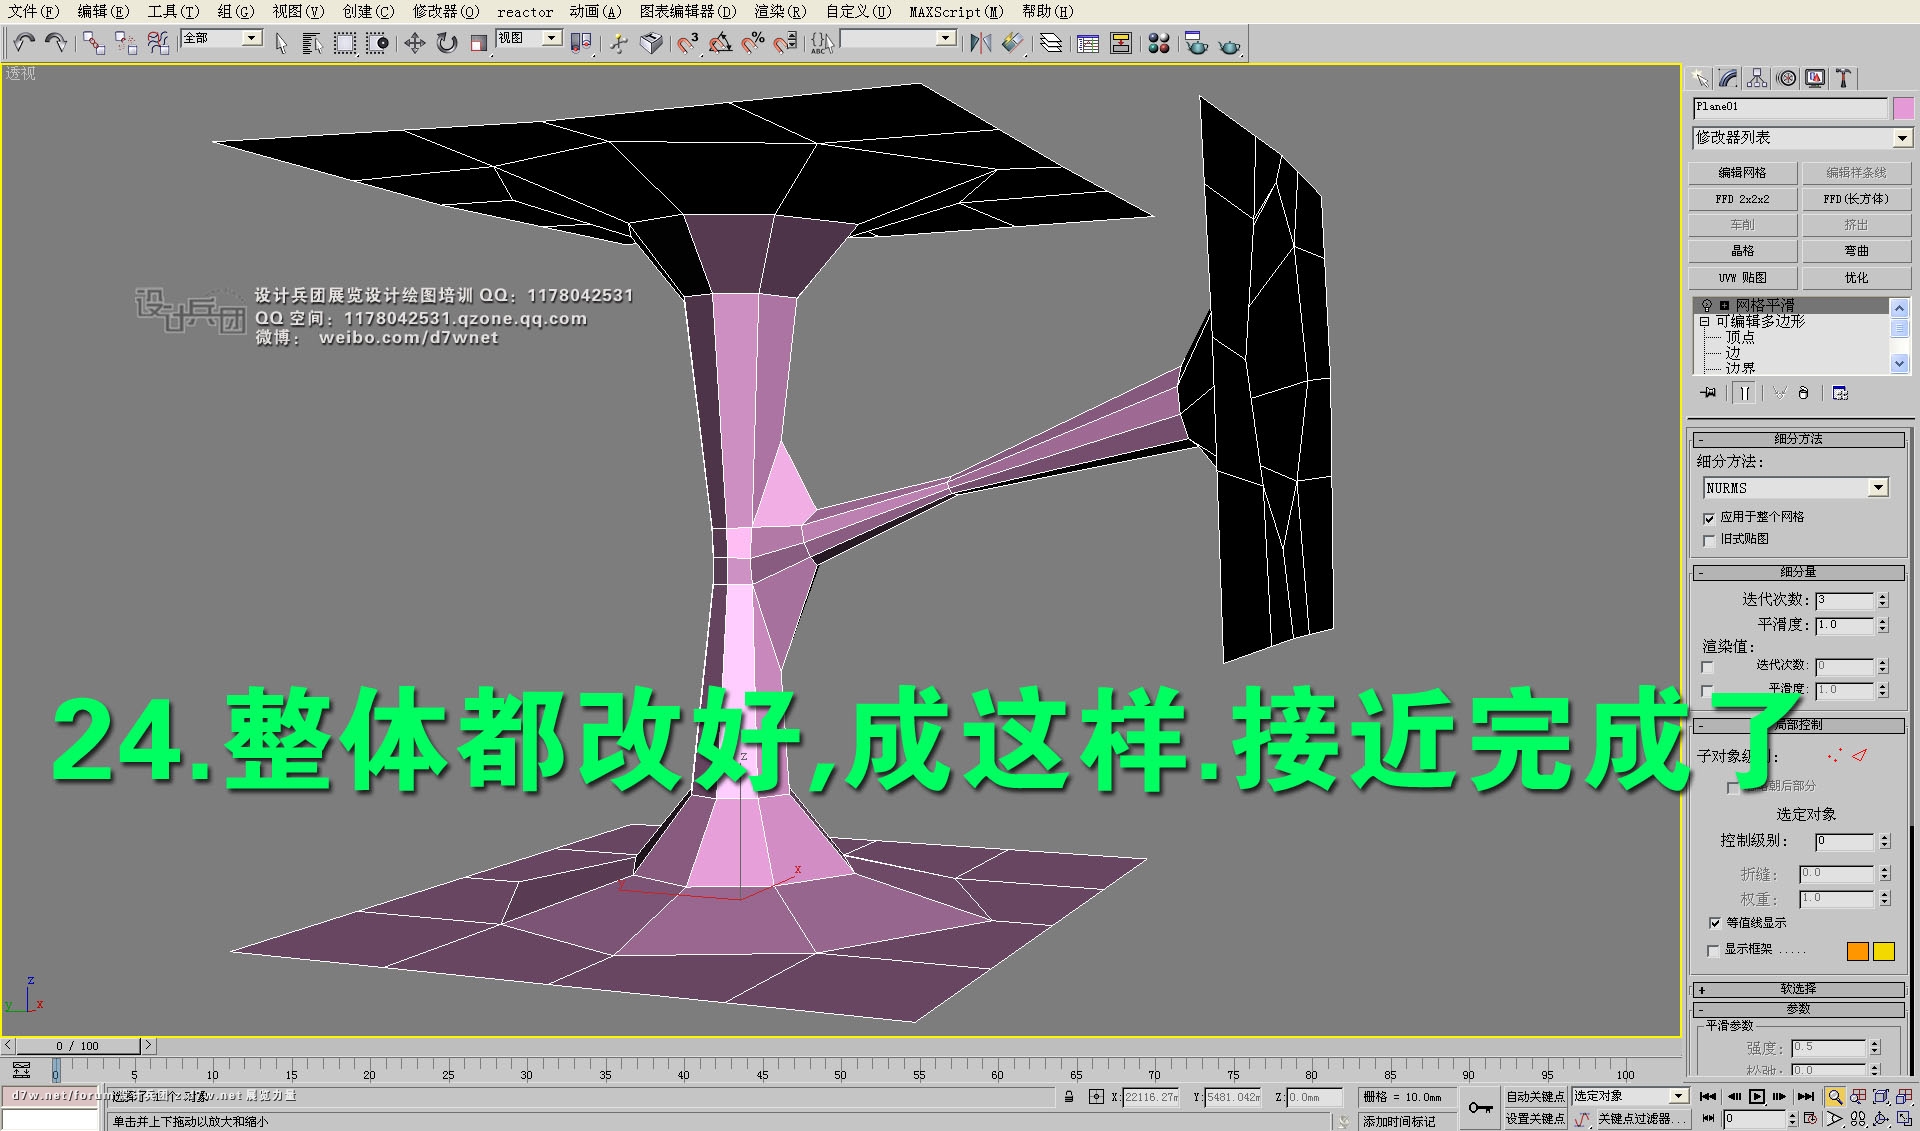Viewport: 1920px width, 1131px height.
Task: Toggle 应用于整个网格 checkbox
Action: (x=1709, y=518)
